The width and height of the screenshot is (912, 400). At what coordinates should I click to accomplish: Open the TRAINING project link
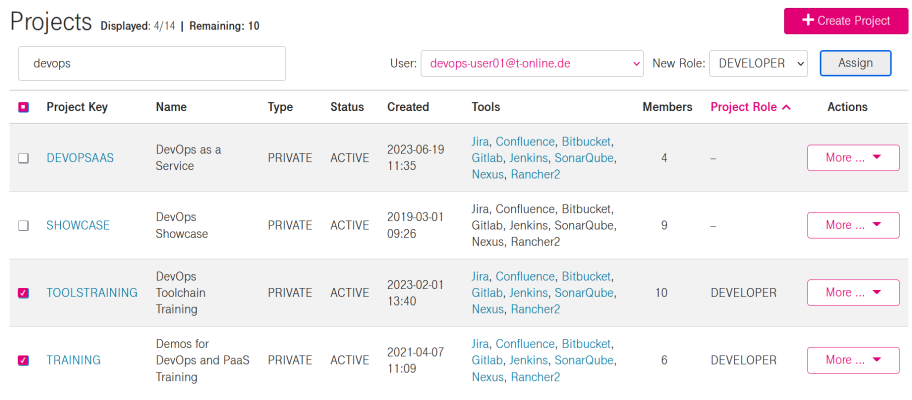click(x=73, y=360)
